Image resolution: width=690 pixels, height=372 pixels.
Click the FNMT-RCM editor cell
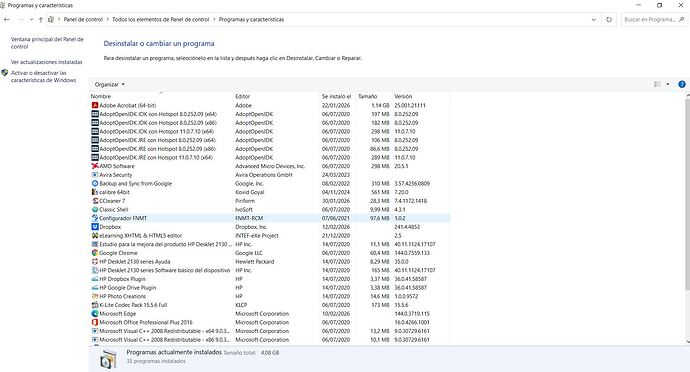click(x=249, y=218)
